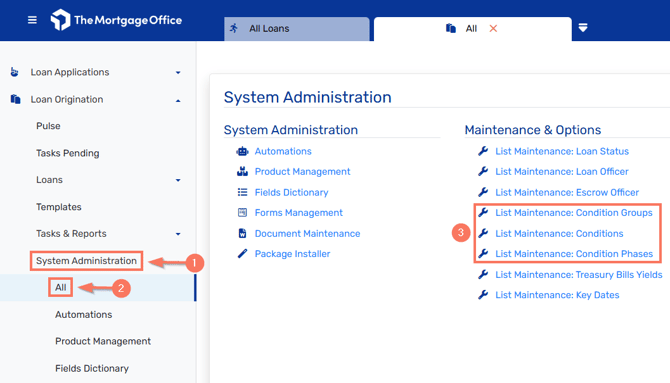Click the documents icon on the All tab
670x383 pixels.
tap(450, 28)
